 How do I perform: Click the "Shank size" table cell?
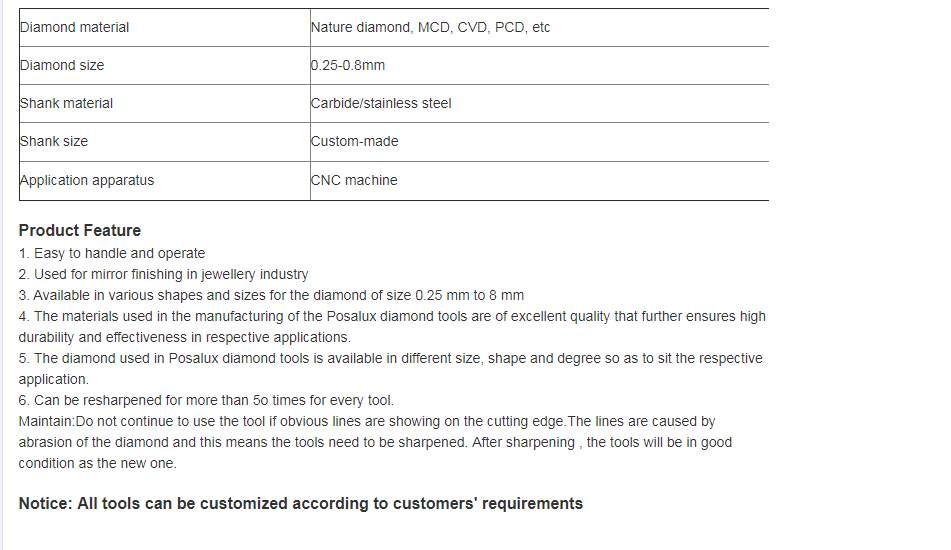[x=164, y=142]
